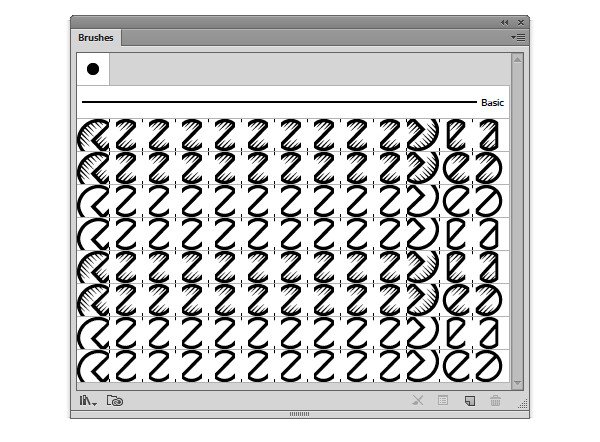This screenshot has height=442, width=600.
Task: Select first tile of bottom pattern brush
Action: (93, 365)
